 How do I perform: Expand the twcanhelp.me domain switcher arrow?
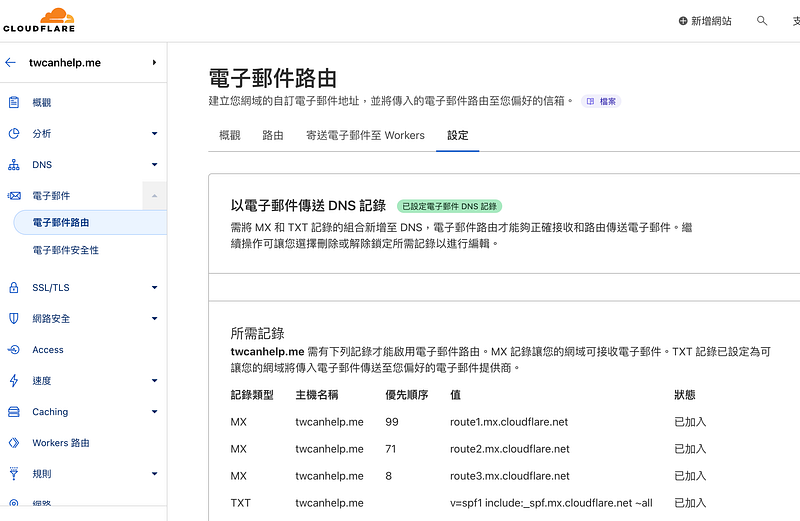click(x=154, y=63)
